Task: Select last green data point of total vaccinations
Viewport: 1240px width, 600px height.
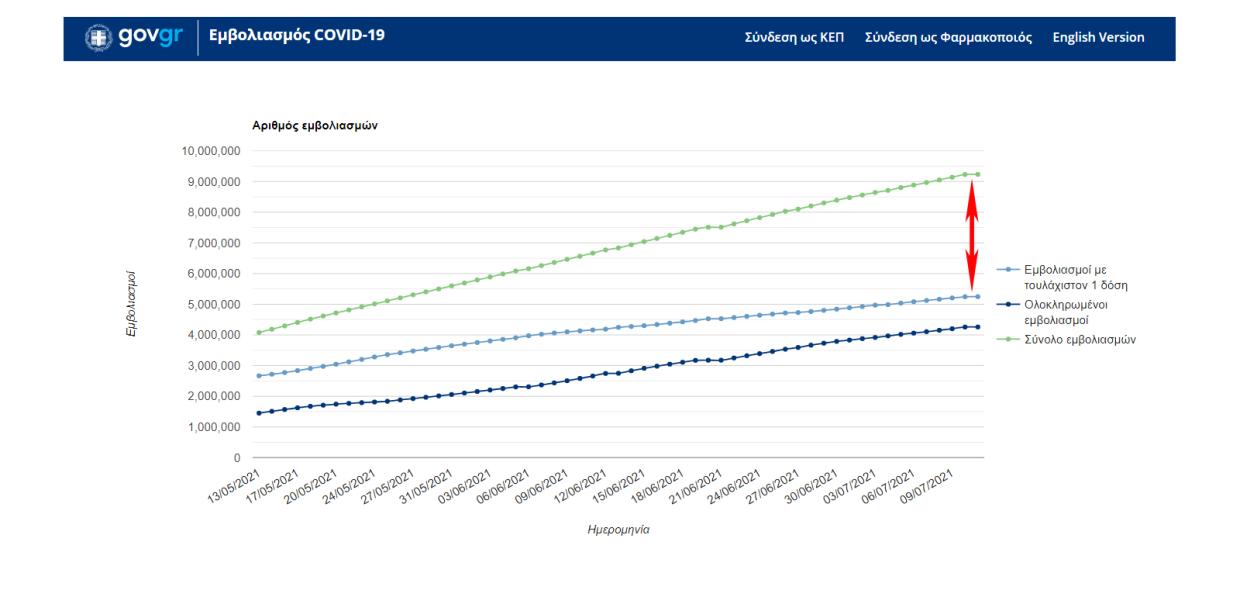Action: (x=977, y=174)
